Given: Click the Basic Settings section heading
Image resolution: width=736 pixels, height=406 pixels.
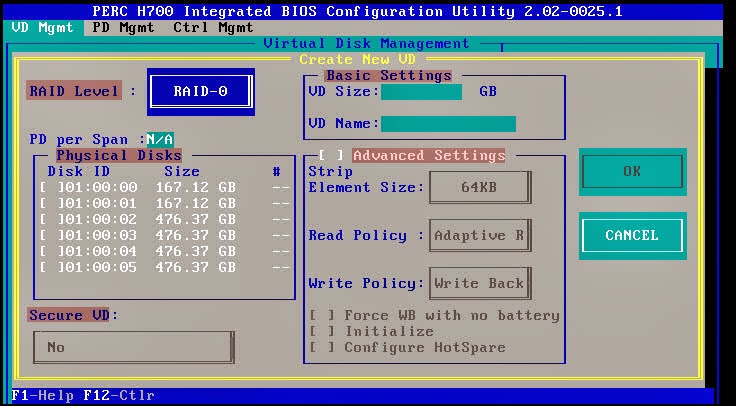Looking at the screenshot, I should [x=388, y=76].
